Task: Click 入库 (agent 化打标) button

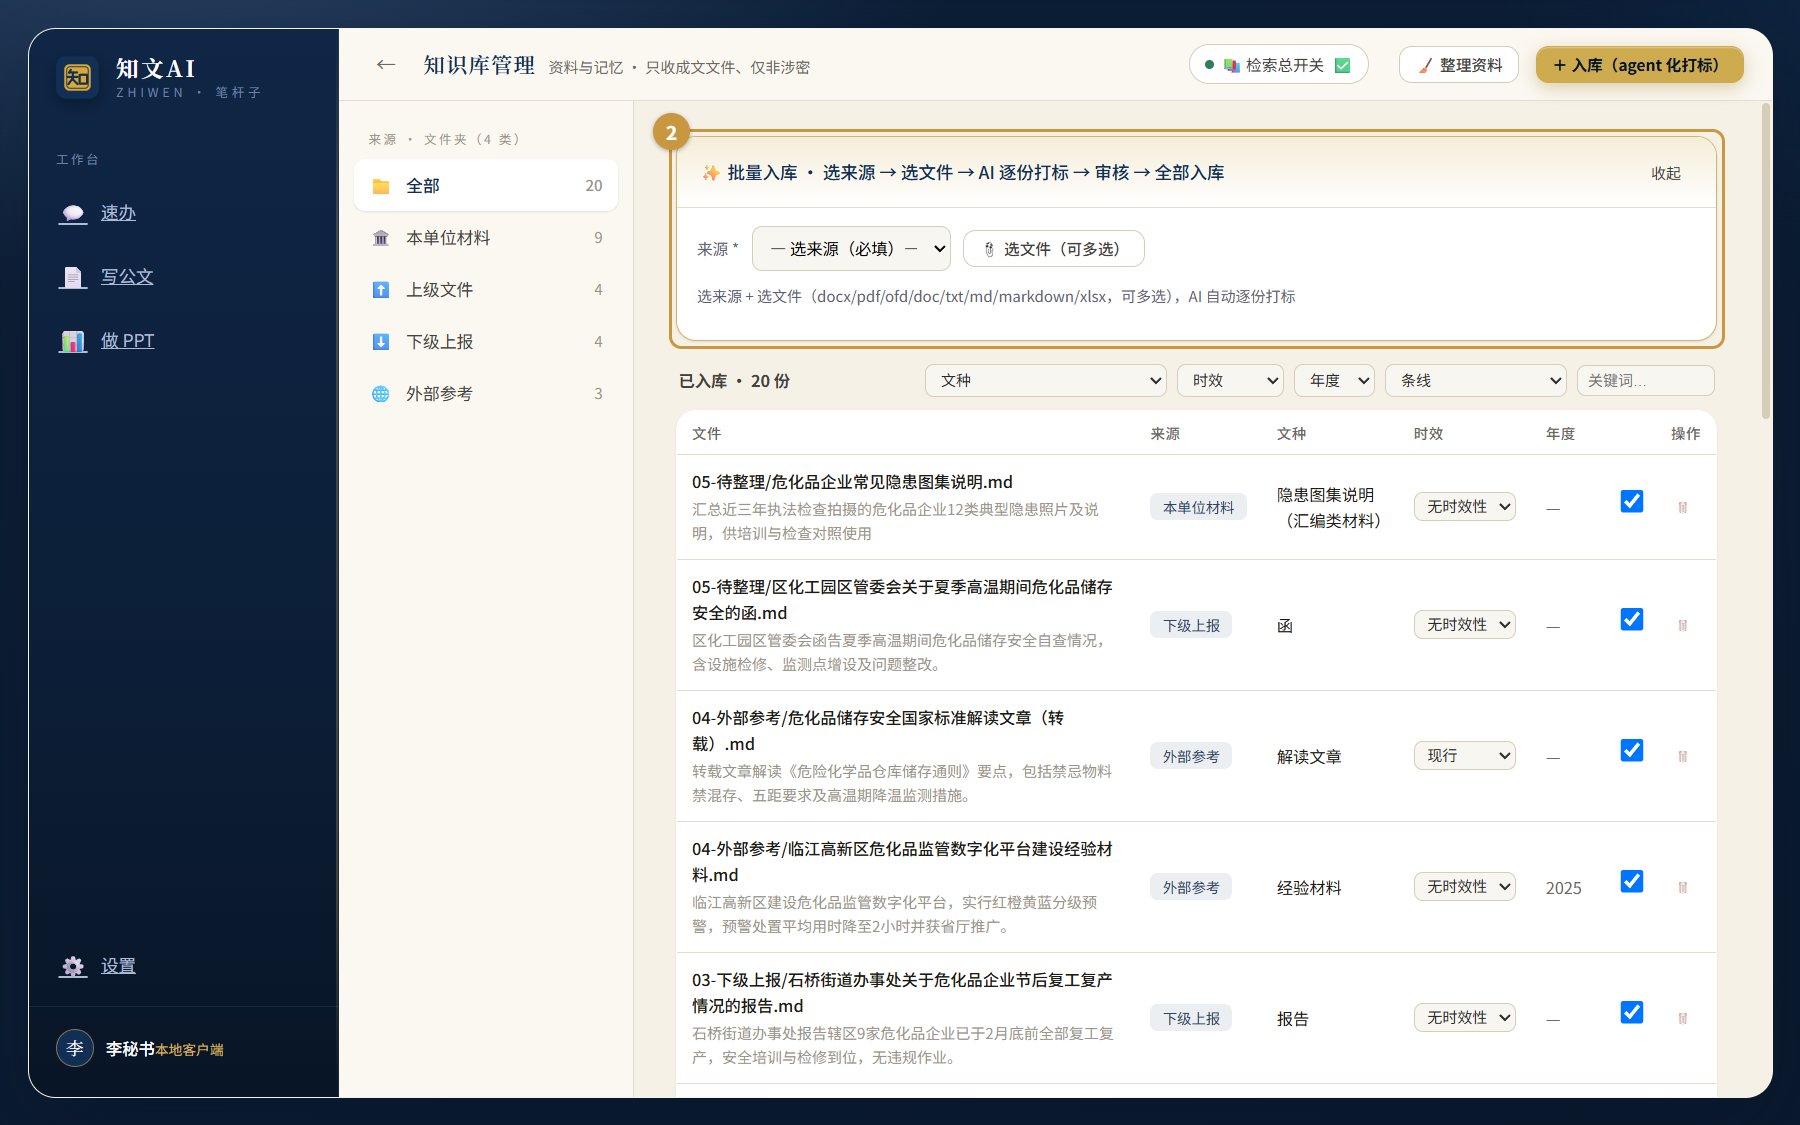Action: click(x=1640, y=65)
